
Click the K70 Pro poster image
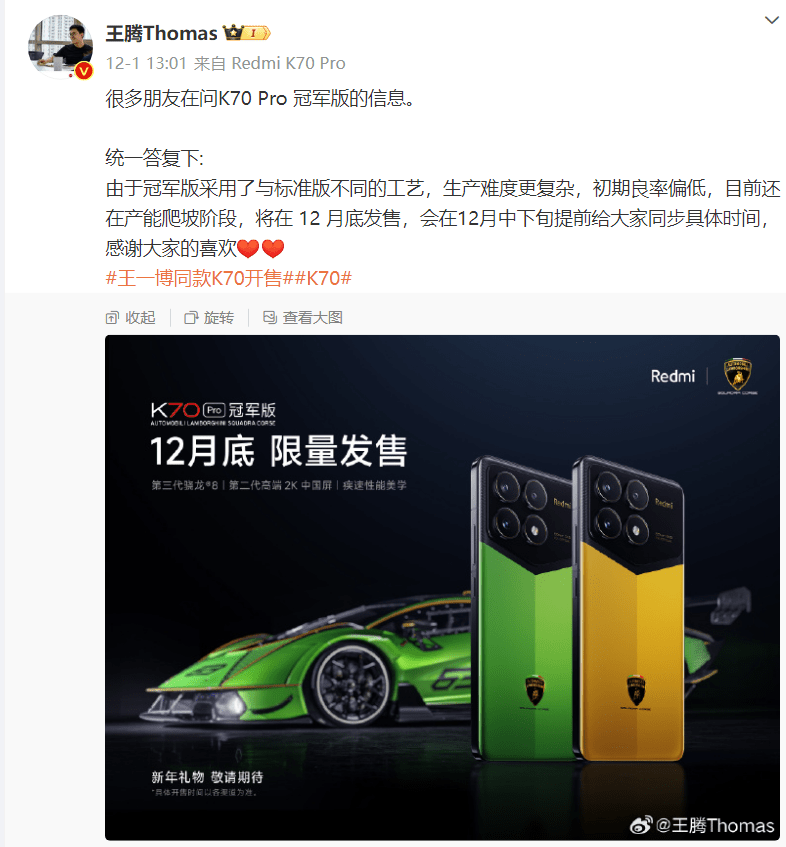[442, 587]
